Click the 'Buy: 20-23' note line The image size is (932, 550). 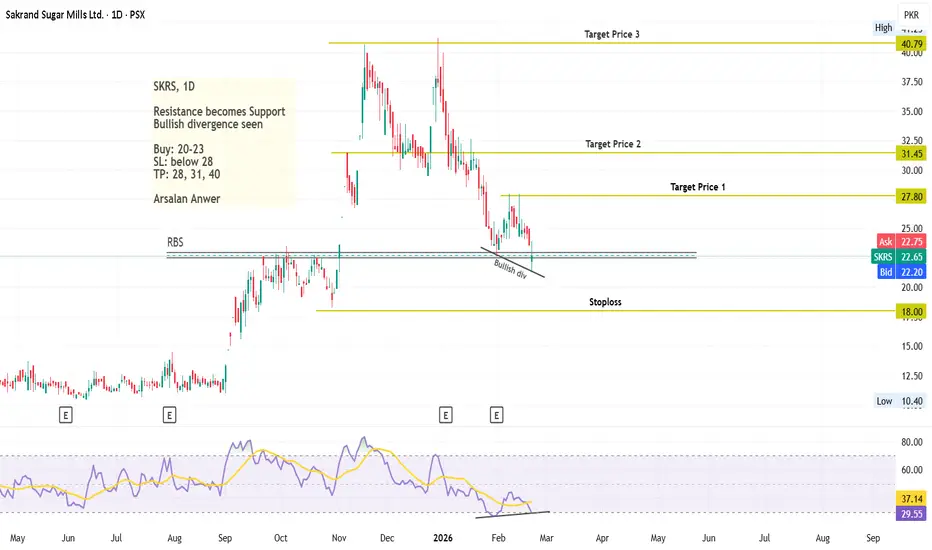click(x=178, y=149)
